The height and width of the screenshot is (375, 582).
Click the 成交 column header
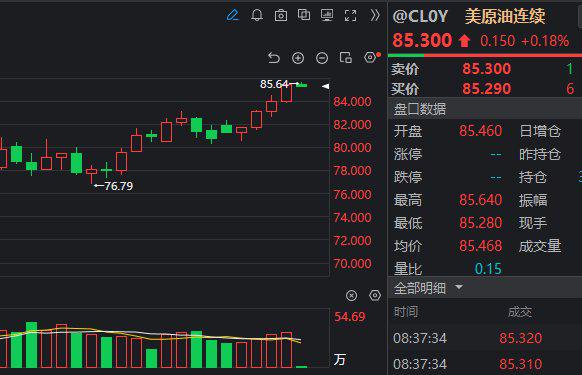click(520, 312)
